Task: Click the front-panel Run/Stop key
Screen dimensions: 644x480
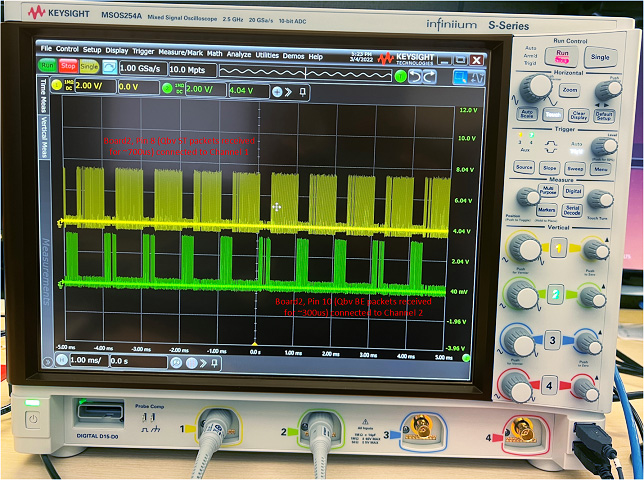Action: [562, 56]
